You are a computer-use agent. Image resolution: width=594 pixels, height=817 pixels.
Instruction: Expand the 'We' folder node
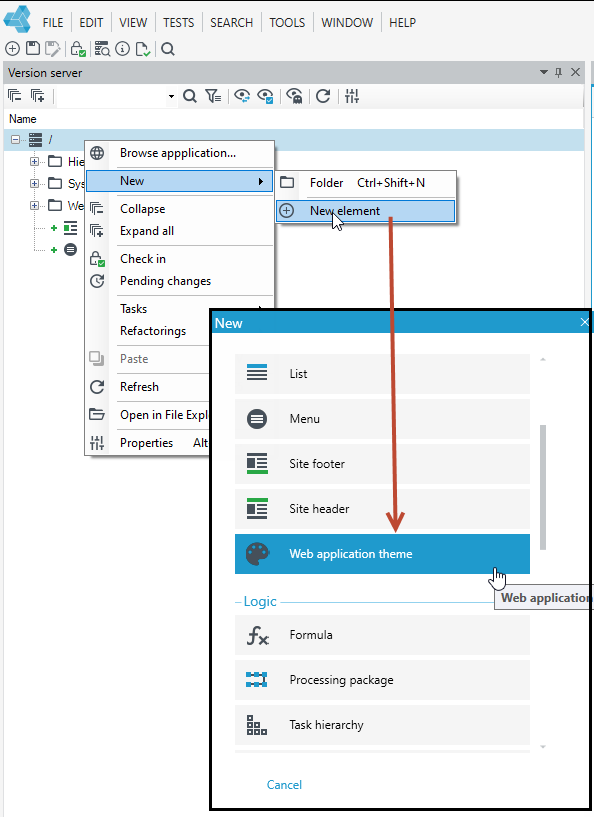pyautogui.click(x=34, y=205)
